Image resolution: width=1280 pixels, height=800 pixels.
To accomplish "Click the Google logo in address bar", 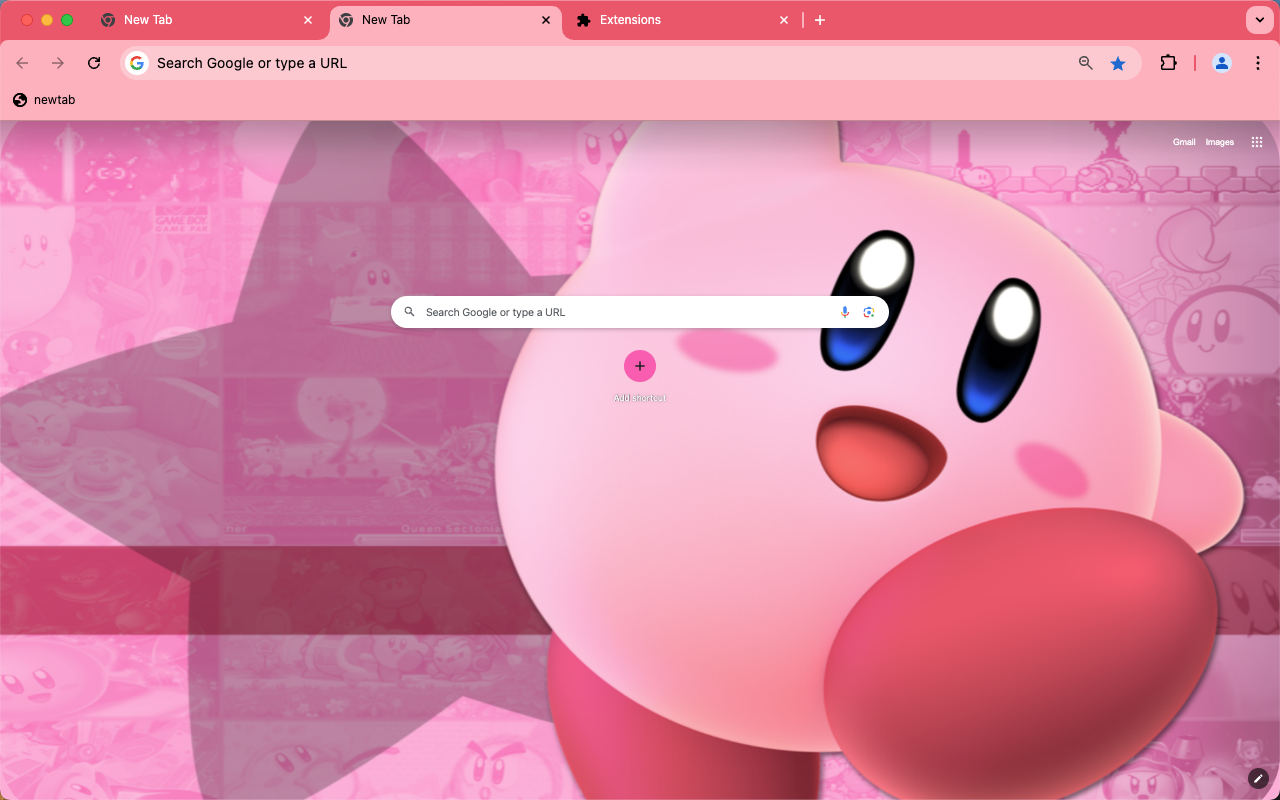I will [137, 63].
